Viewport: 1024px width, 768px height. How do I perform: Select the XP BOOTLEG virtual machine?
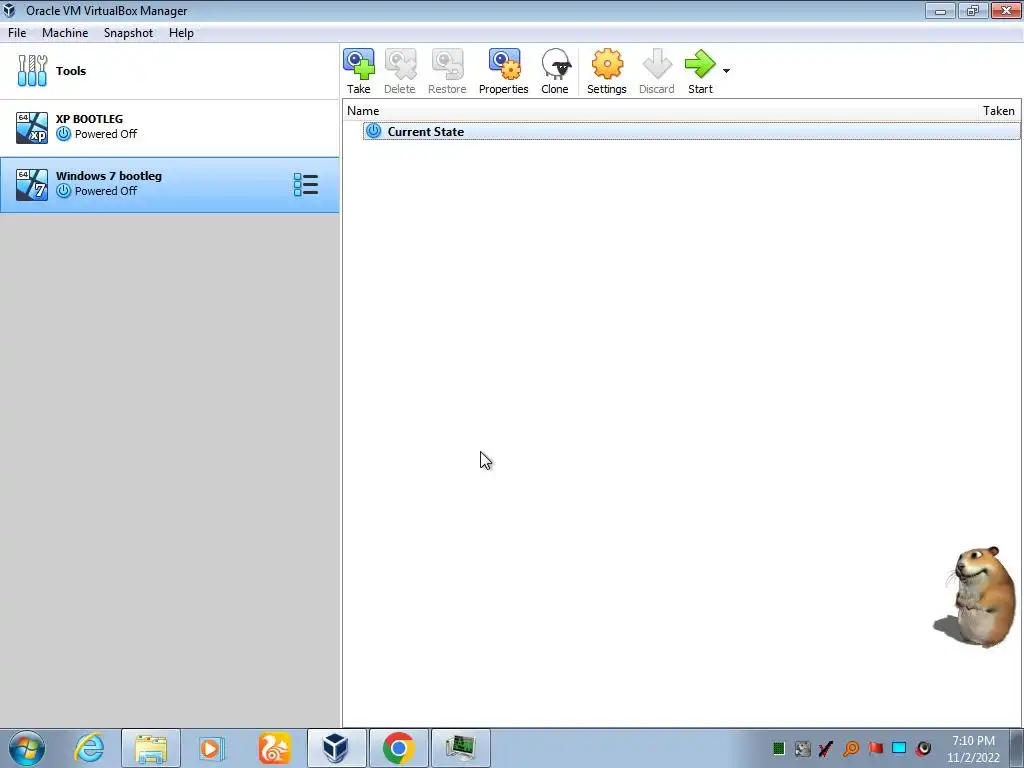point(170,127)
